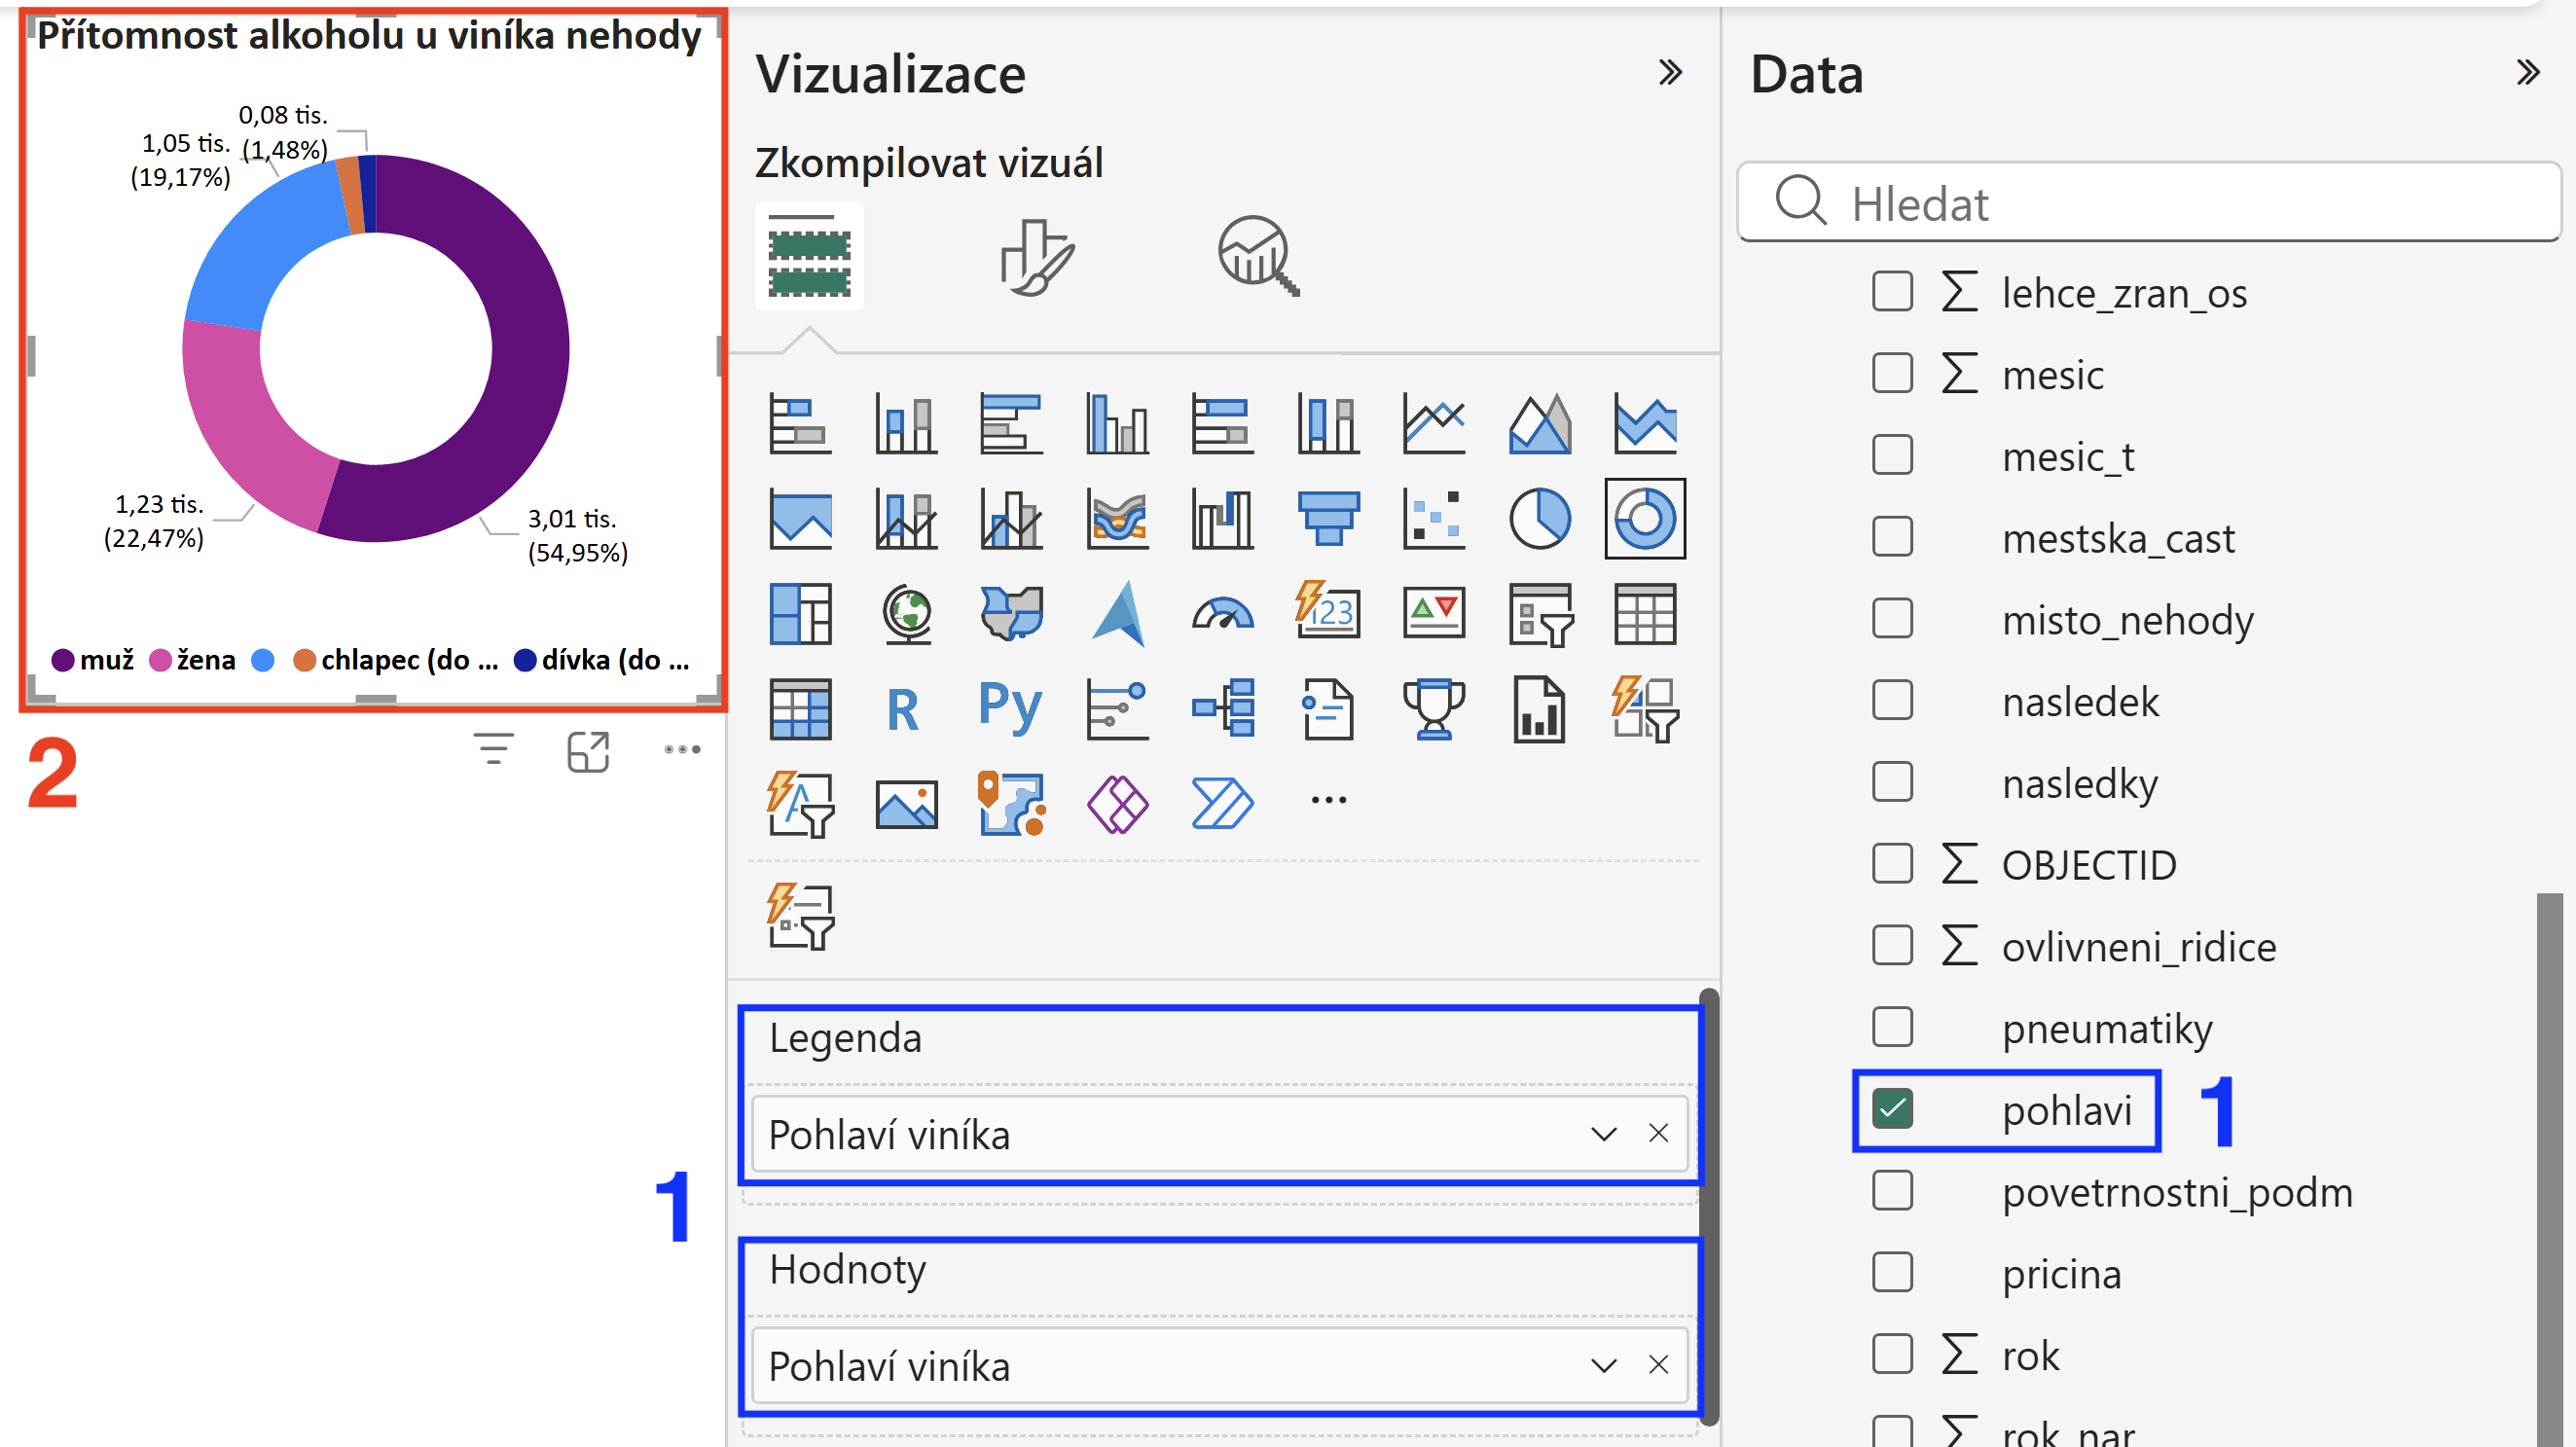Collapse the Data pane
This screenshot has width=2576, height=1447.
[2527, 72]
